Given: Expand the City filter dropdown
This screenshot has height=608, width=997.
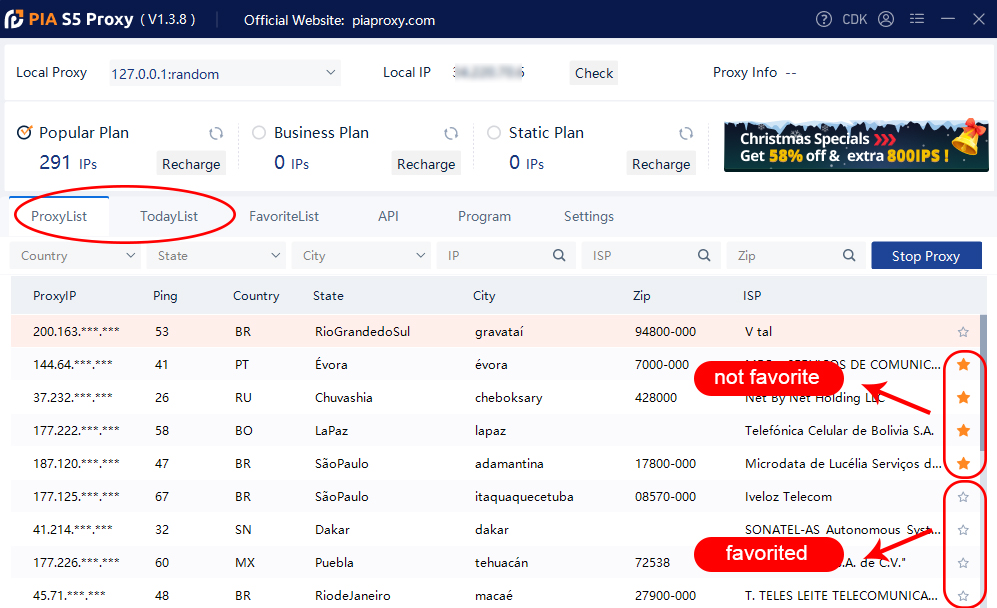Looking at the screenshot, I should click(361, 255).
